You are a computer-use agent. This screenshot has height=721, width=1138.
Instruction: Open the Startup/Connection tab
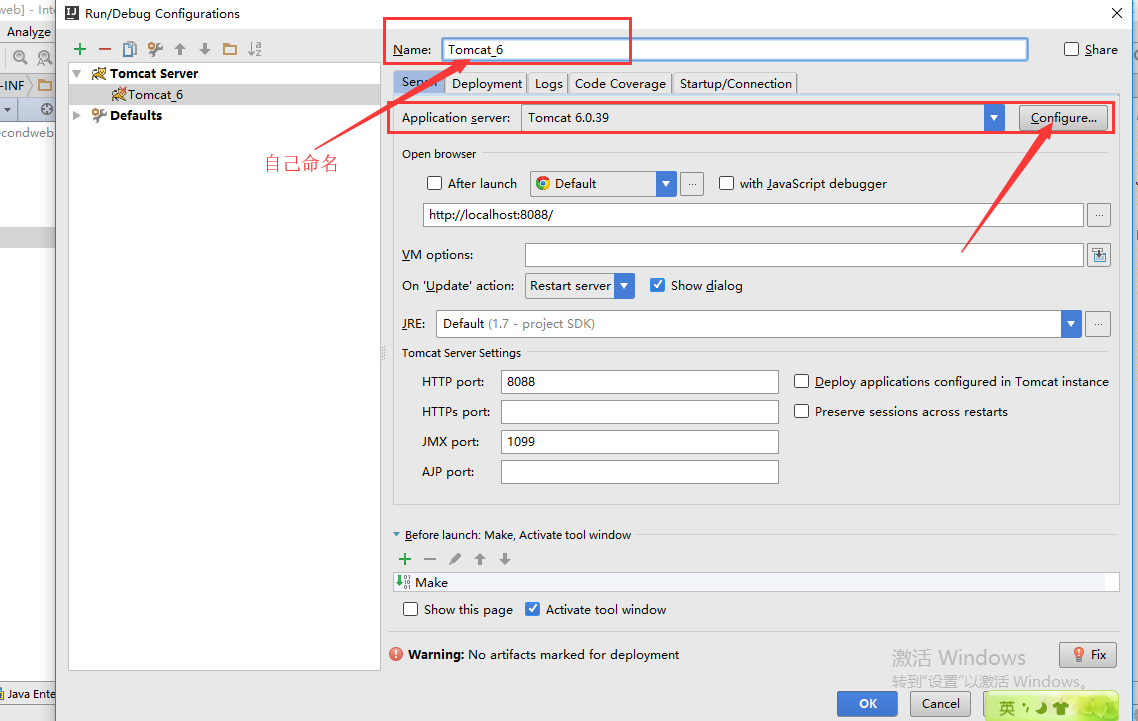coord(735,83)
